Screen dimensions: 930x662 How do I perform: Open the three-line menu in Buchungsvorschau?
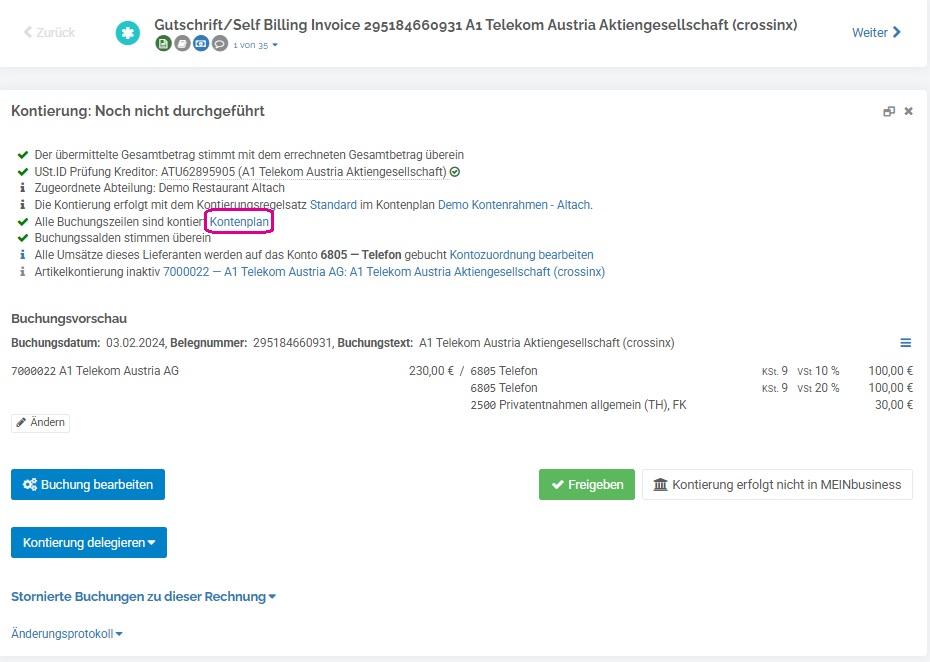coord(906,343)
